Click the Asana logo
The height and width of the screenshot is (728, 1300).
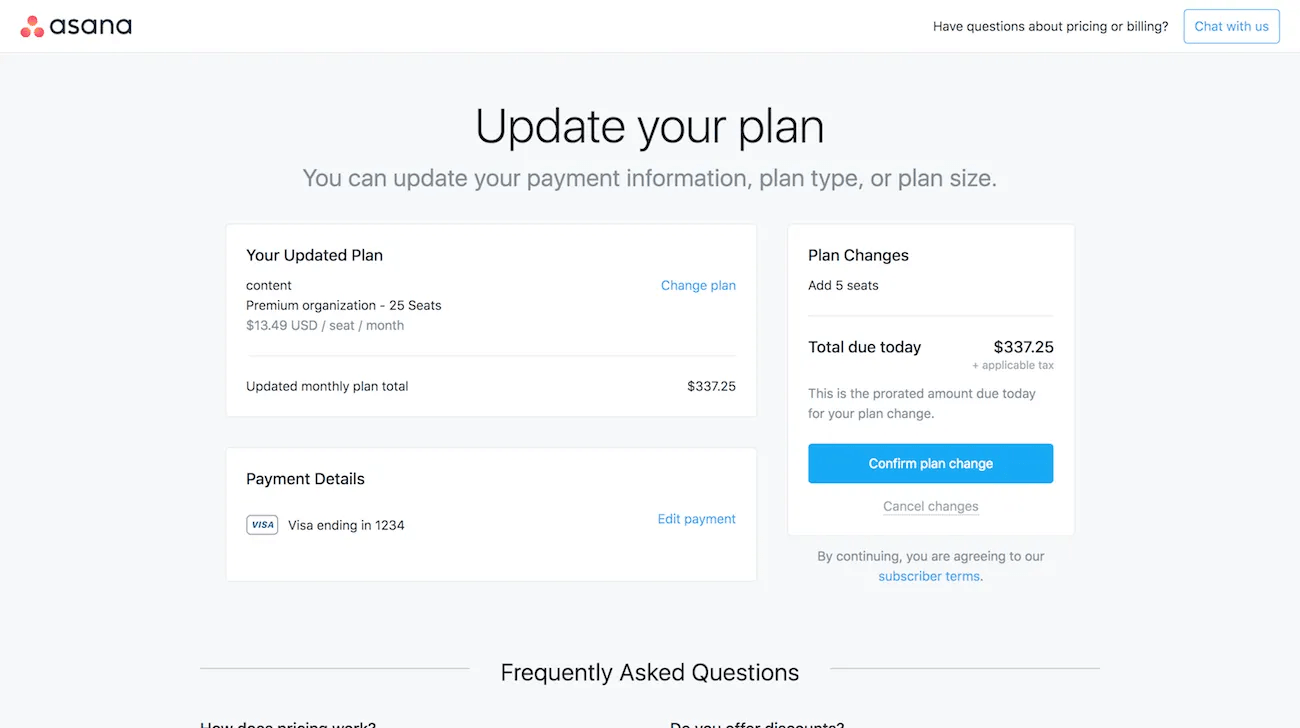pos(76,26)
